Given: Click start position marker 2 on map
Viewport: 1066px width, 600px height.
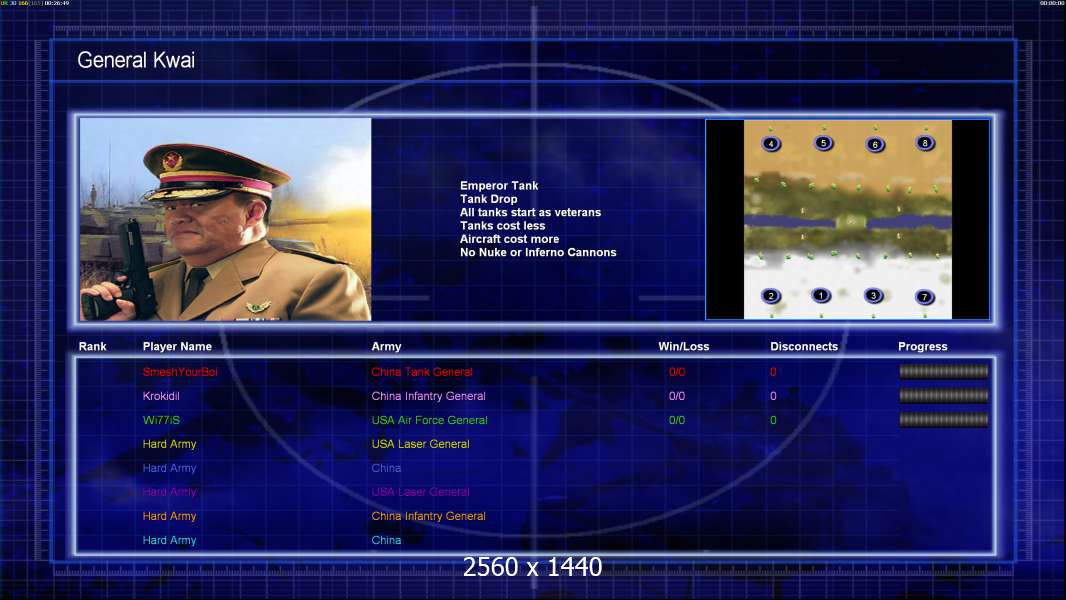Looking at the screenshot, I should pyautogui.click(x=770, y=296).
